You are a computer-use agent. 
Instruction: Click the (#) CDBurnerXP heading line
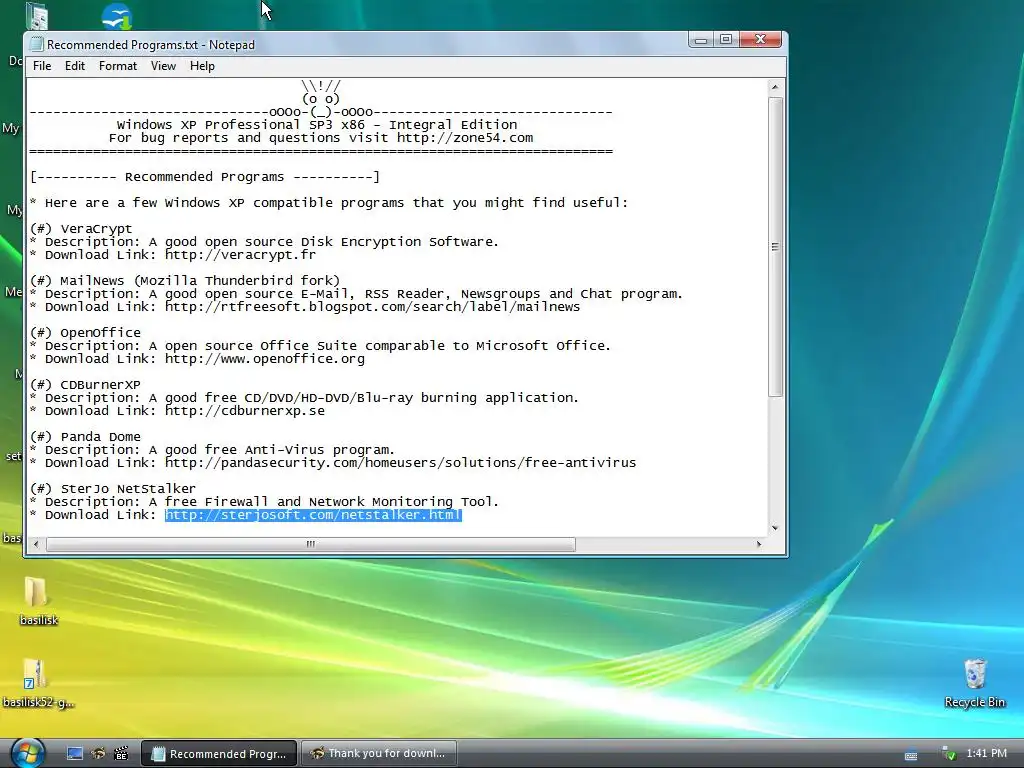(85, 385)
